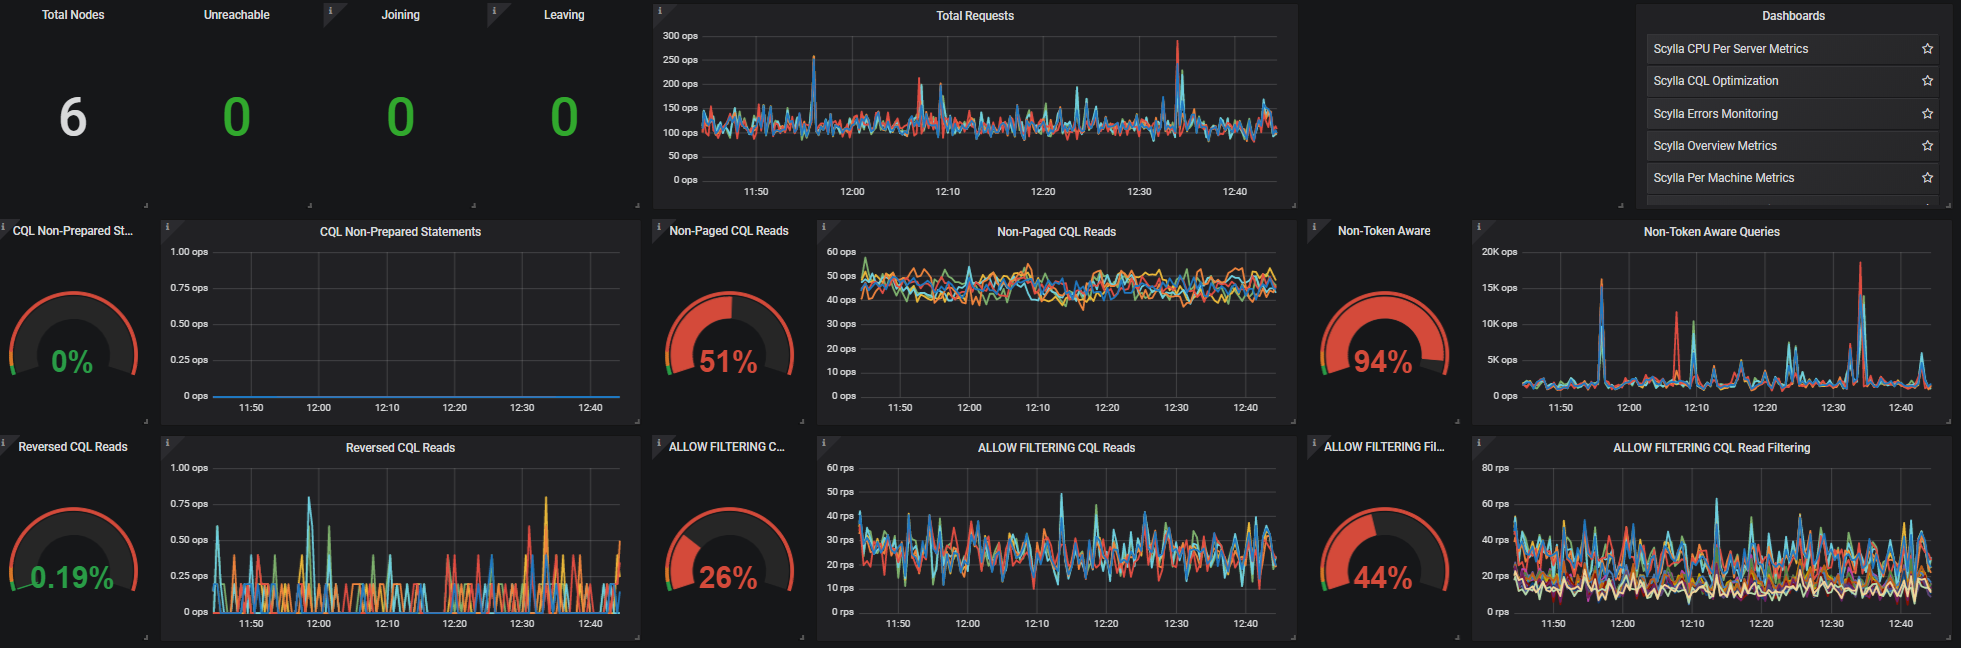Click info icon on Total Requests panel
Viewport: 1961px width, 648px height.
659,11
